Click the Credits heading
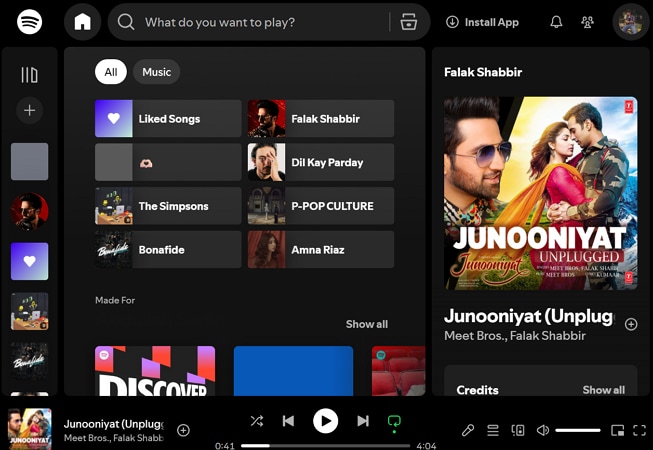 tap(477, 390)
